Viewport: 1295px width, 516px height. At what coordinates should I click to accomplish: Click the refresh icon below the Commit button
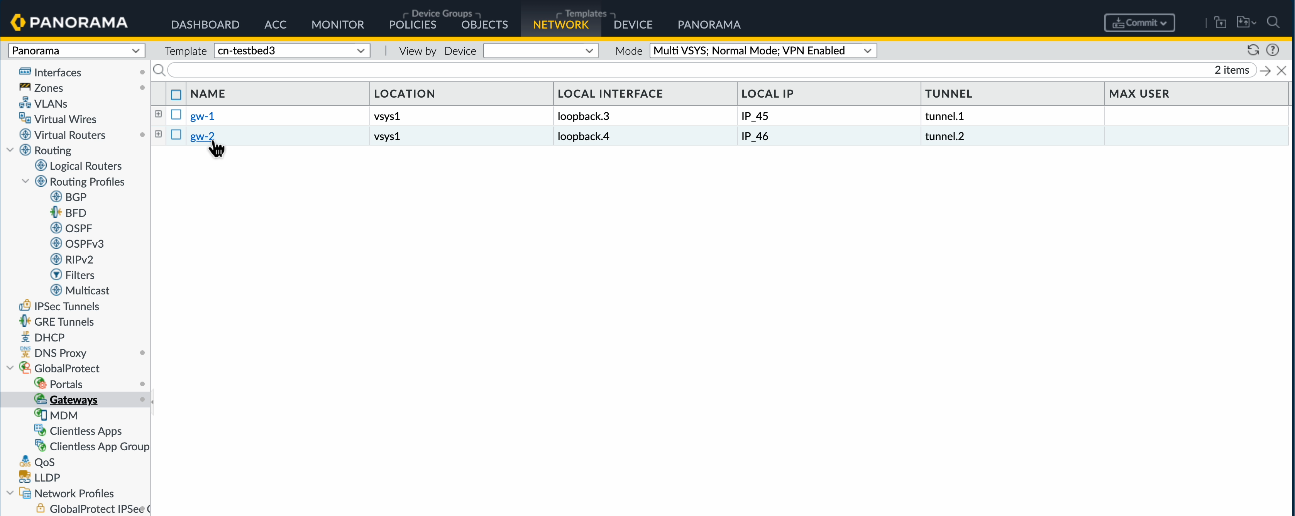(1253, 50)
